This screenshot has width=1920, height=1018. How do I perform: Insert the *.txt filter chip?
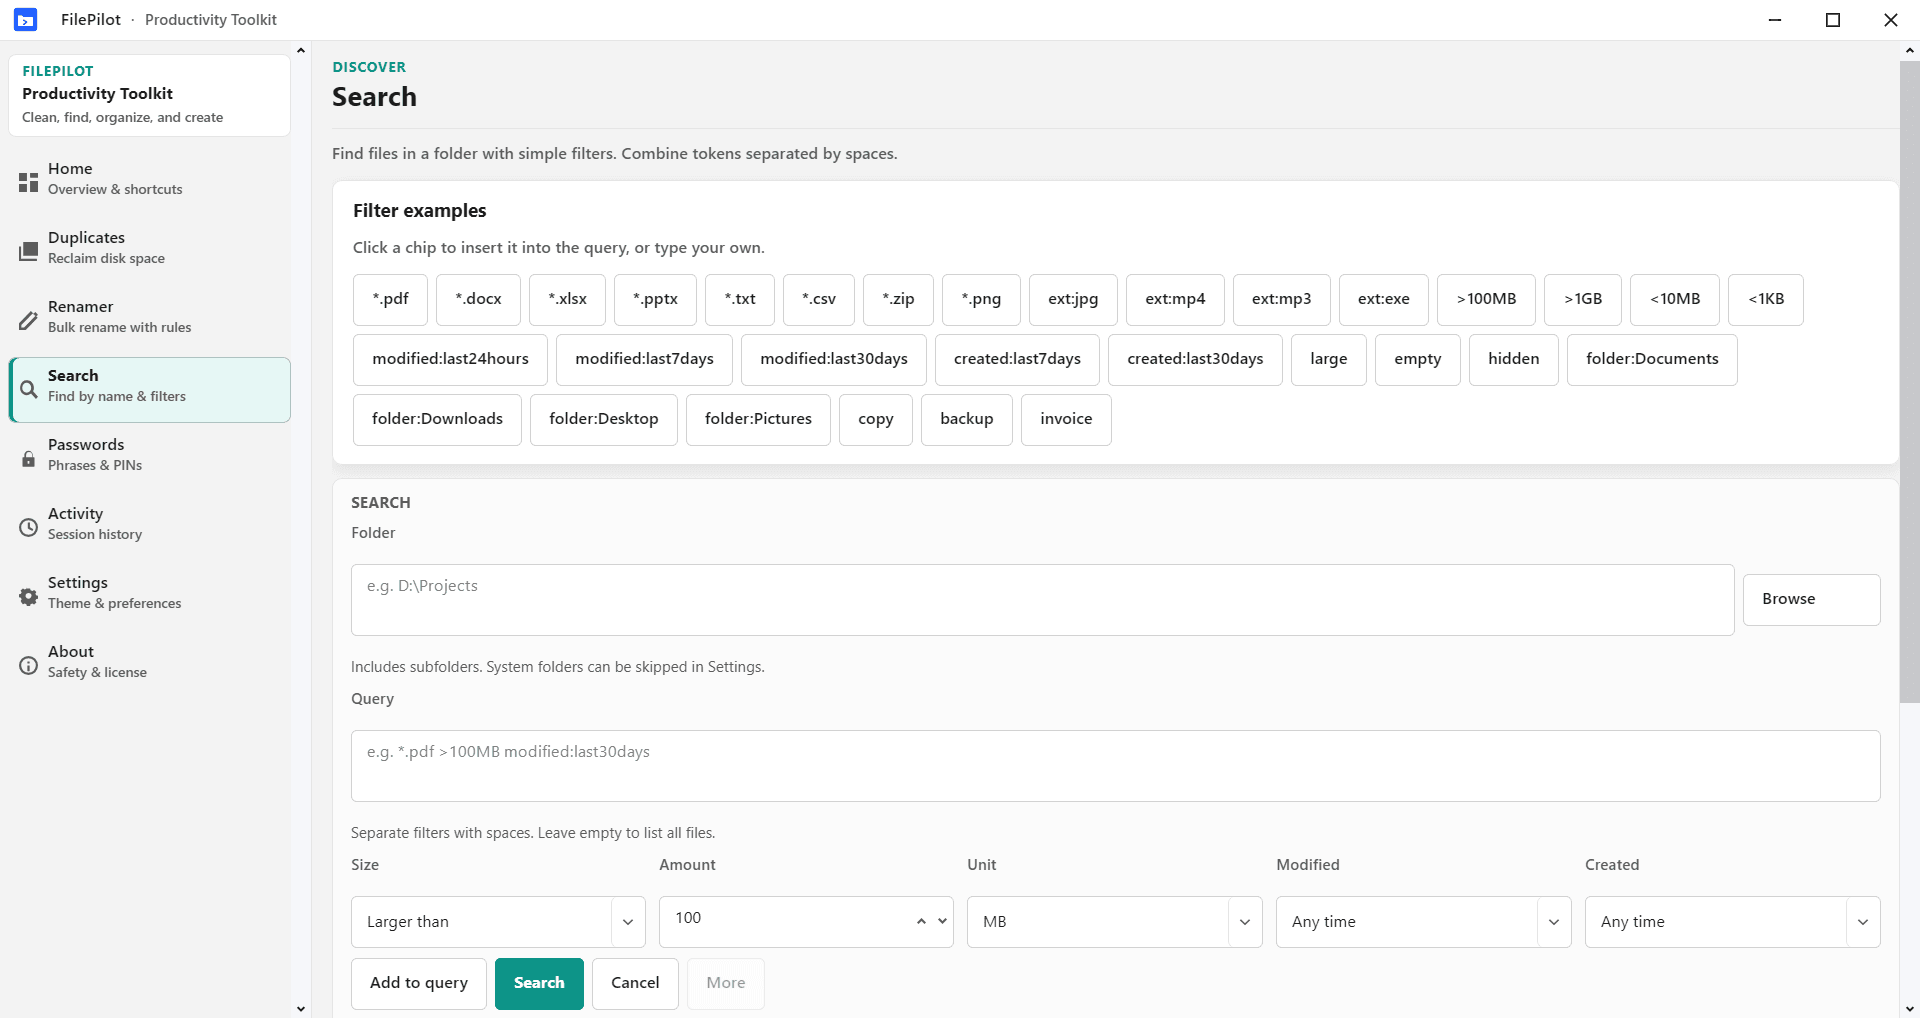[740, 299]
